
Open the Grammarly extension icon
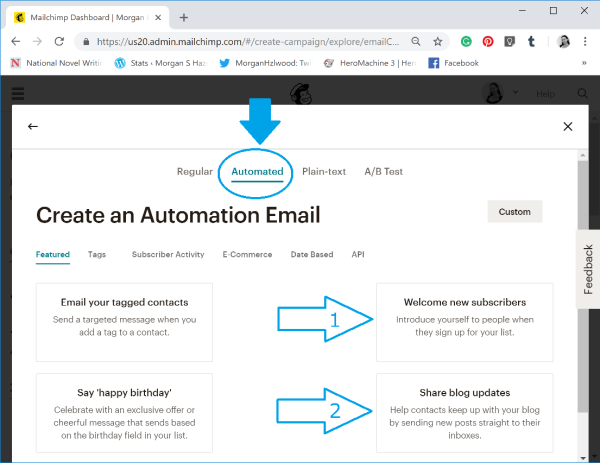pyautogui.click(x=466, y=41)
